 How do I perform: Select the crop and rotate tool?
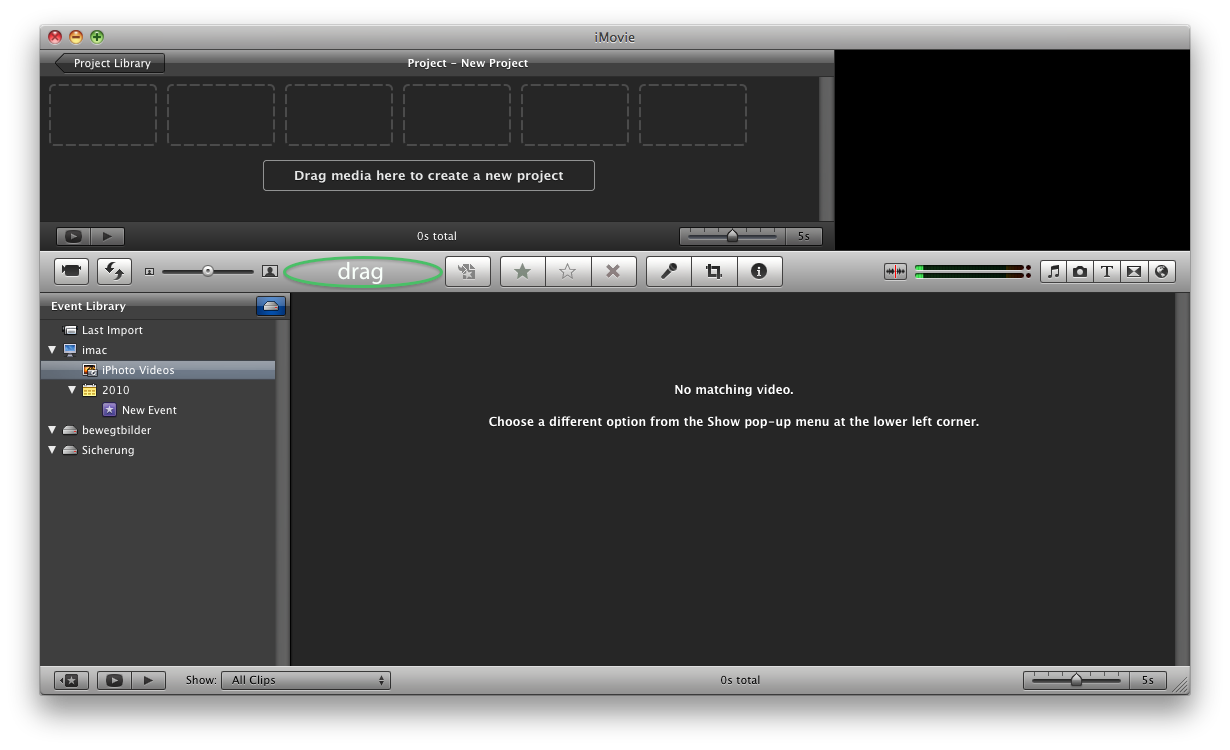tap(714, 271)
